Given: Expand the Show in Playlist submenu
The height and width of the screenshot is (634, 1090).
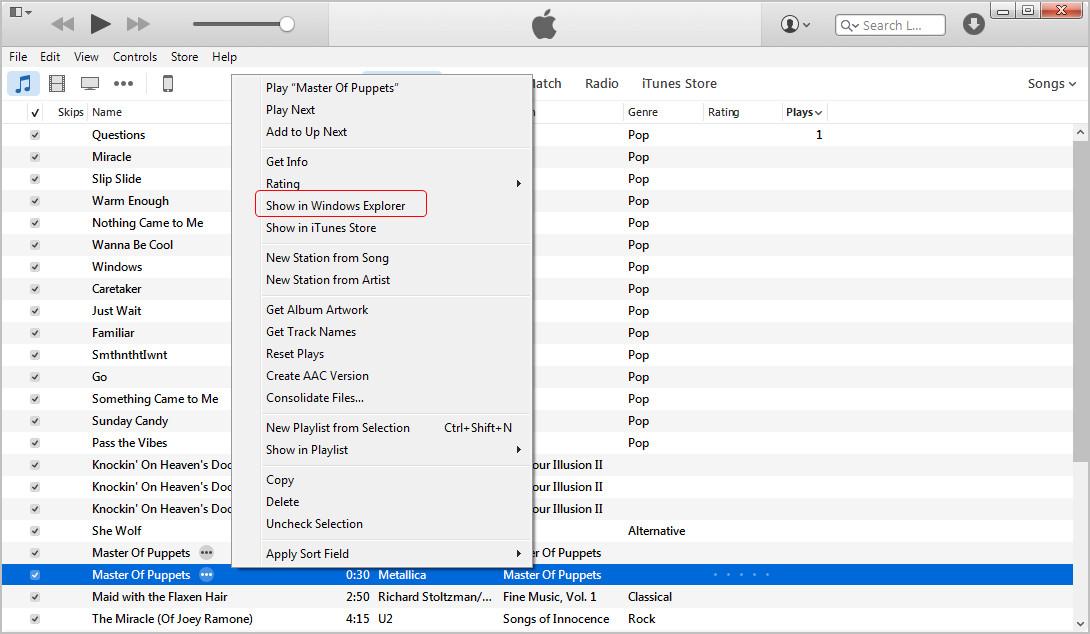Looking at the screenshot, I should point(519,450).
